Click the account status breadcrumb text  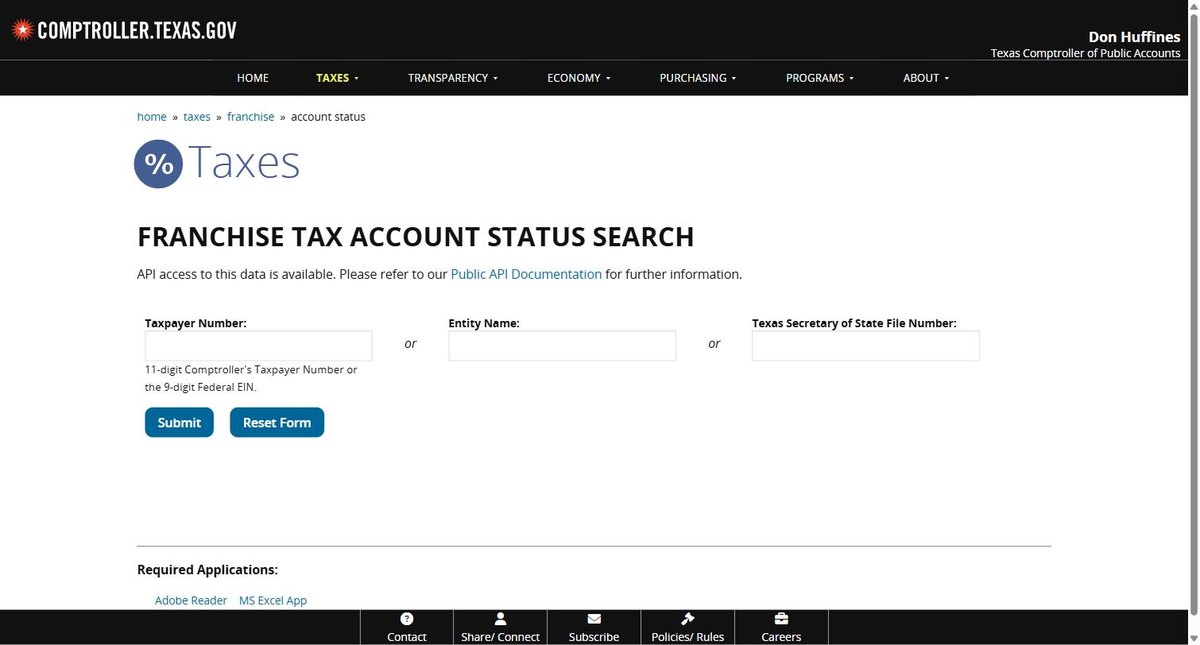[328, 117]
